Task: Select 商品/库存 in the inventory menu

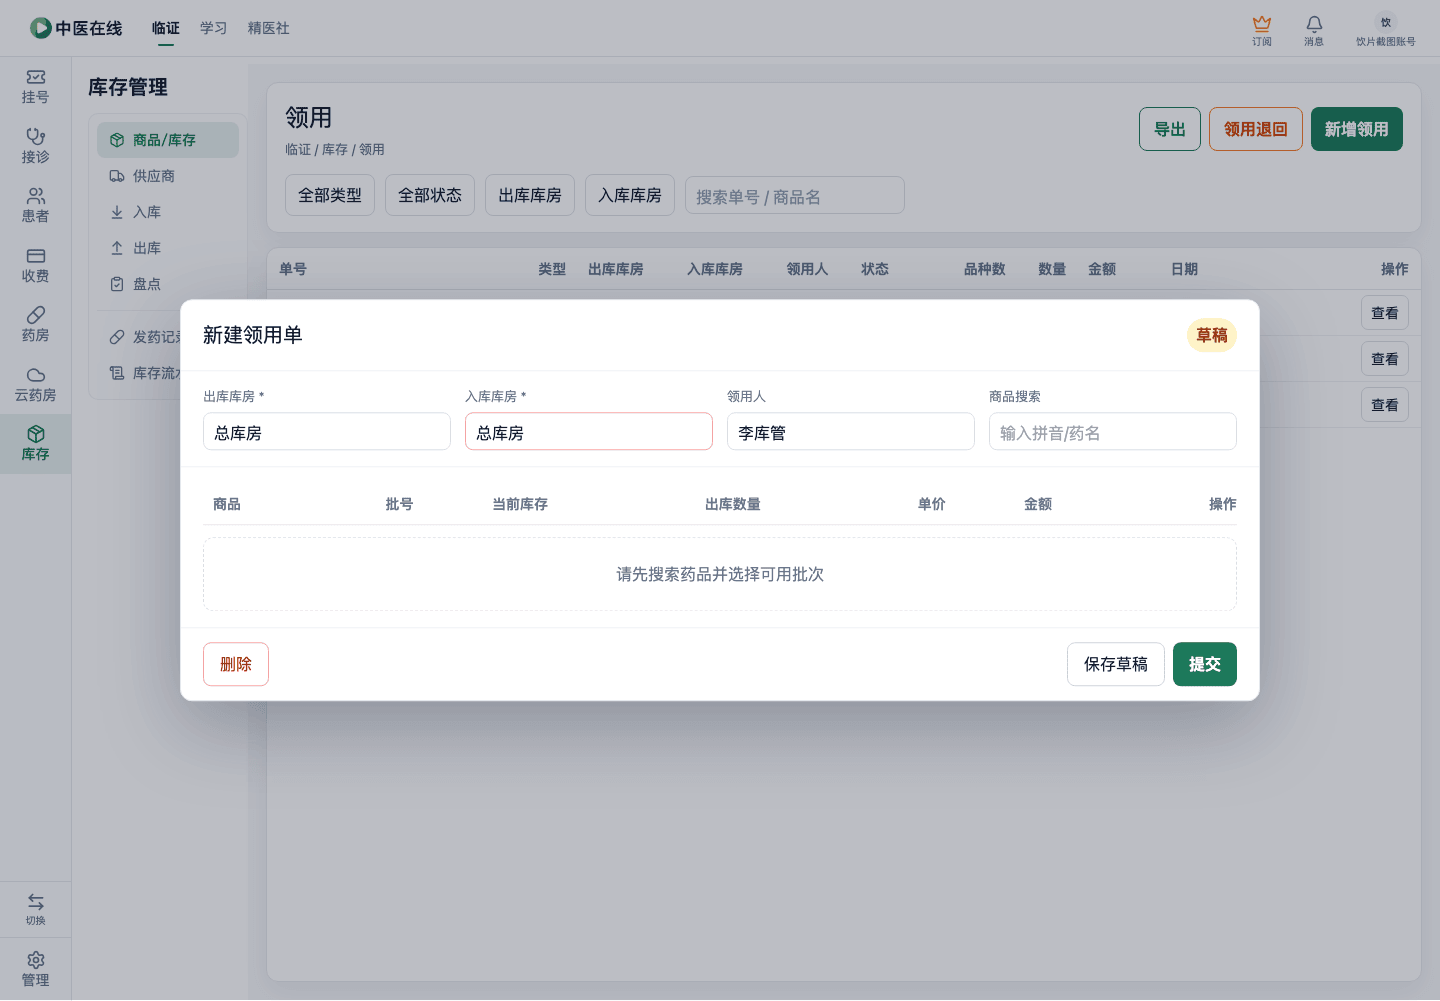Action: pyautogui.click(x=168, y=140)
